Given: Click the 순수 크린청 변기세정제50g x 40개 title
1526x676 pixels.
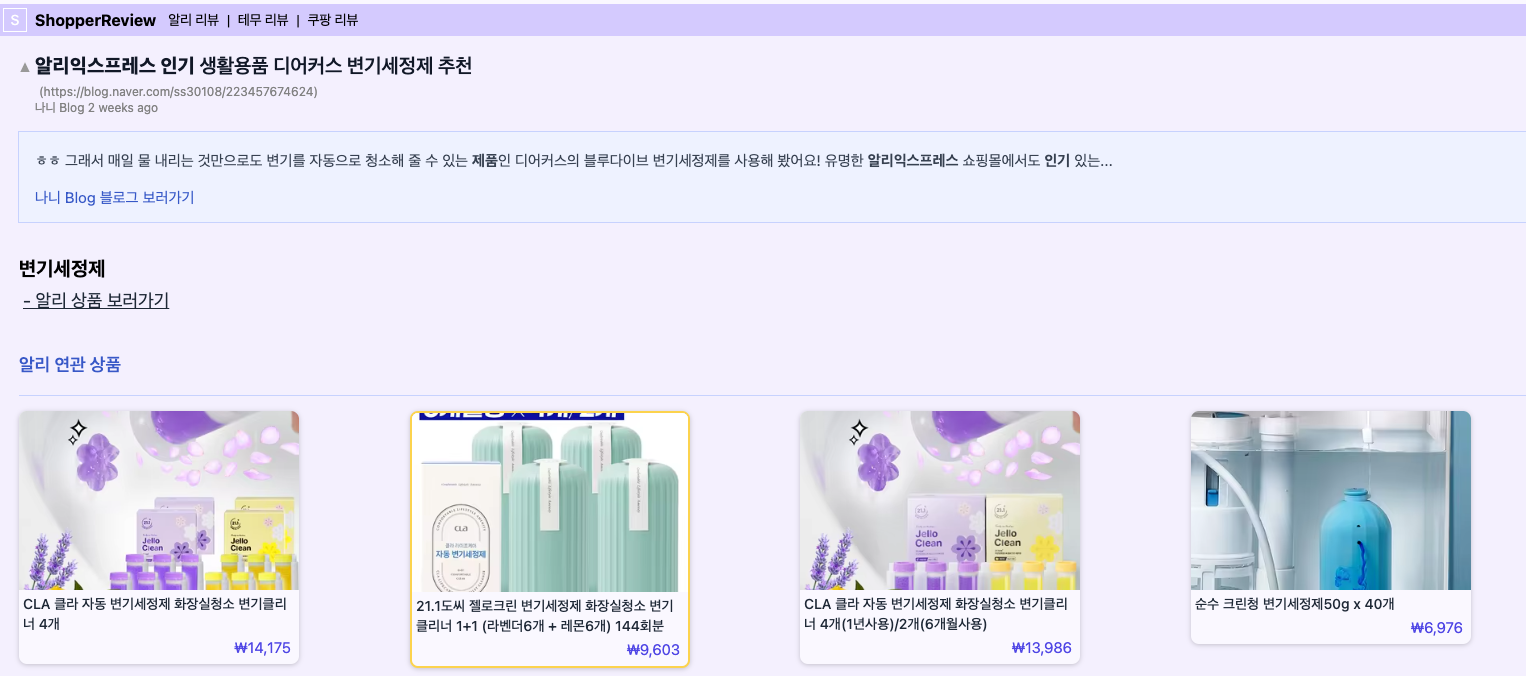Looking at the screenshot, I should coord(1295,604).
